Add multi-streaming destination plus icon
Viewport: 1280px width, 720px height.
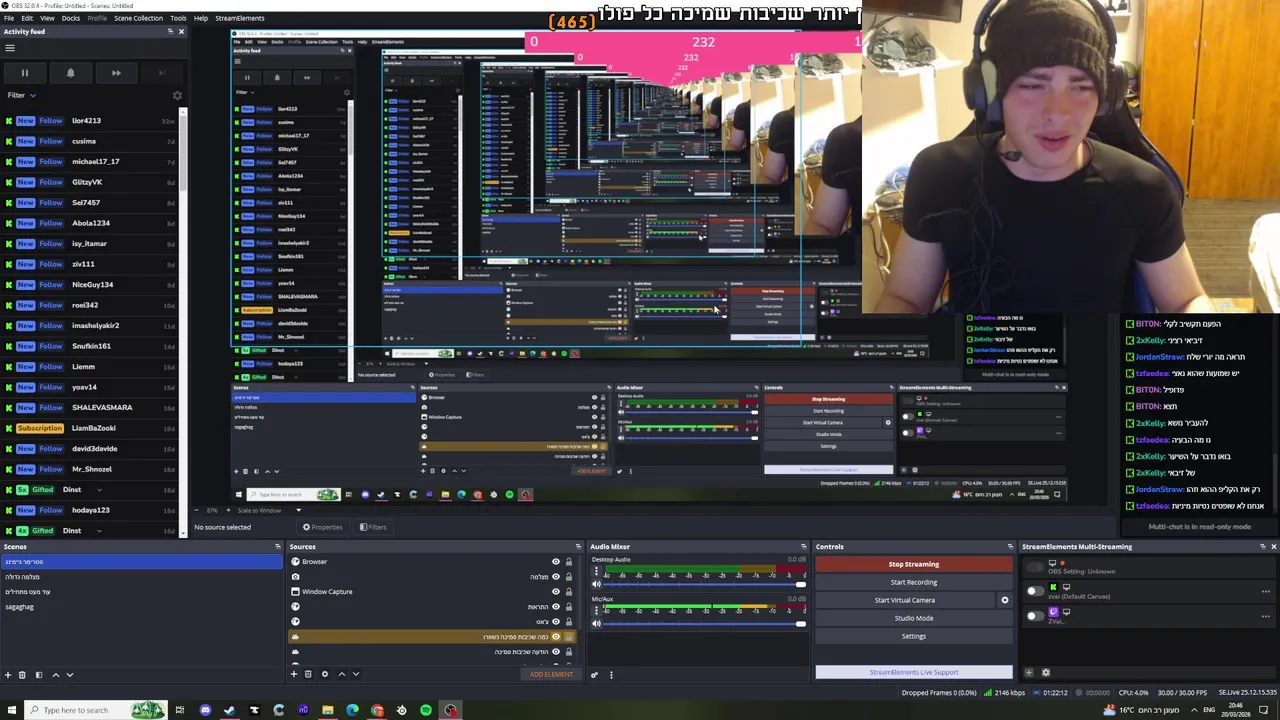click(x=1029, y=673)
